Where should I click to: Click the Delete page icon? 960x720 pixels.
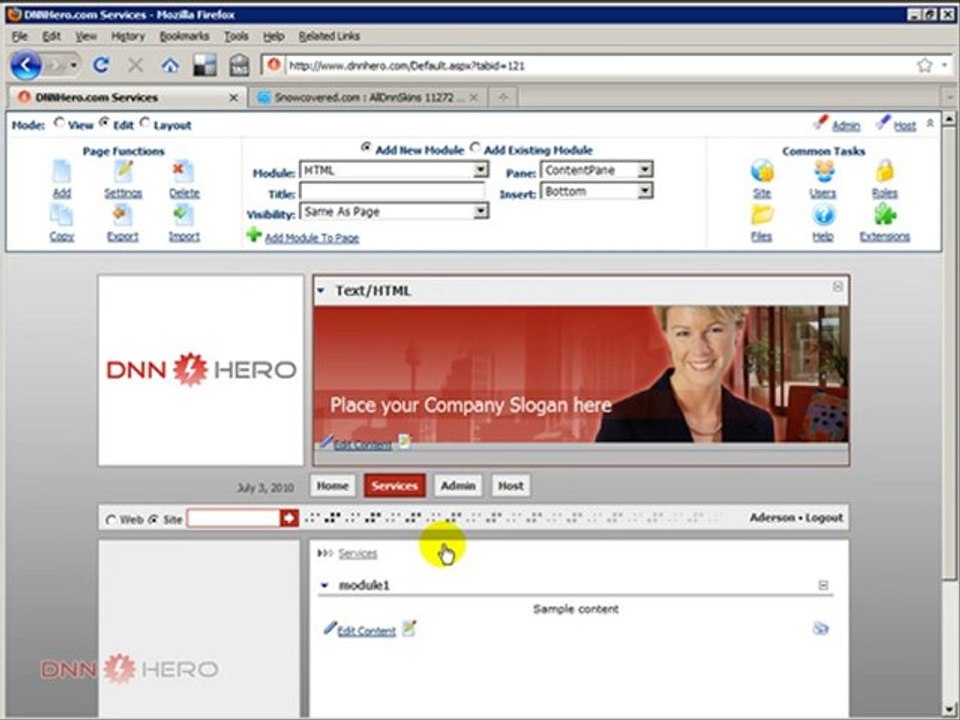183,172
